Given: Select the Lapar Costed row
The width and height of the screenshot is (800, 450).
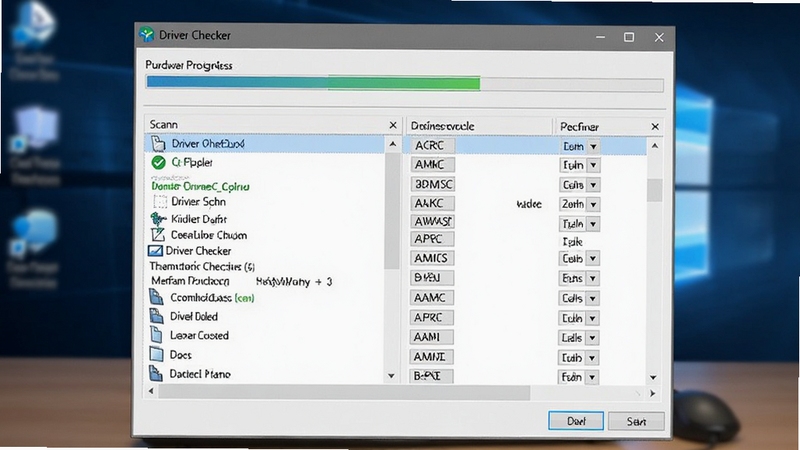Looking at the screenshot, I should coord(265,336).
